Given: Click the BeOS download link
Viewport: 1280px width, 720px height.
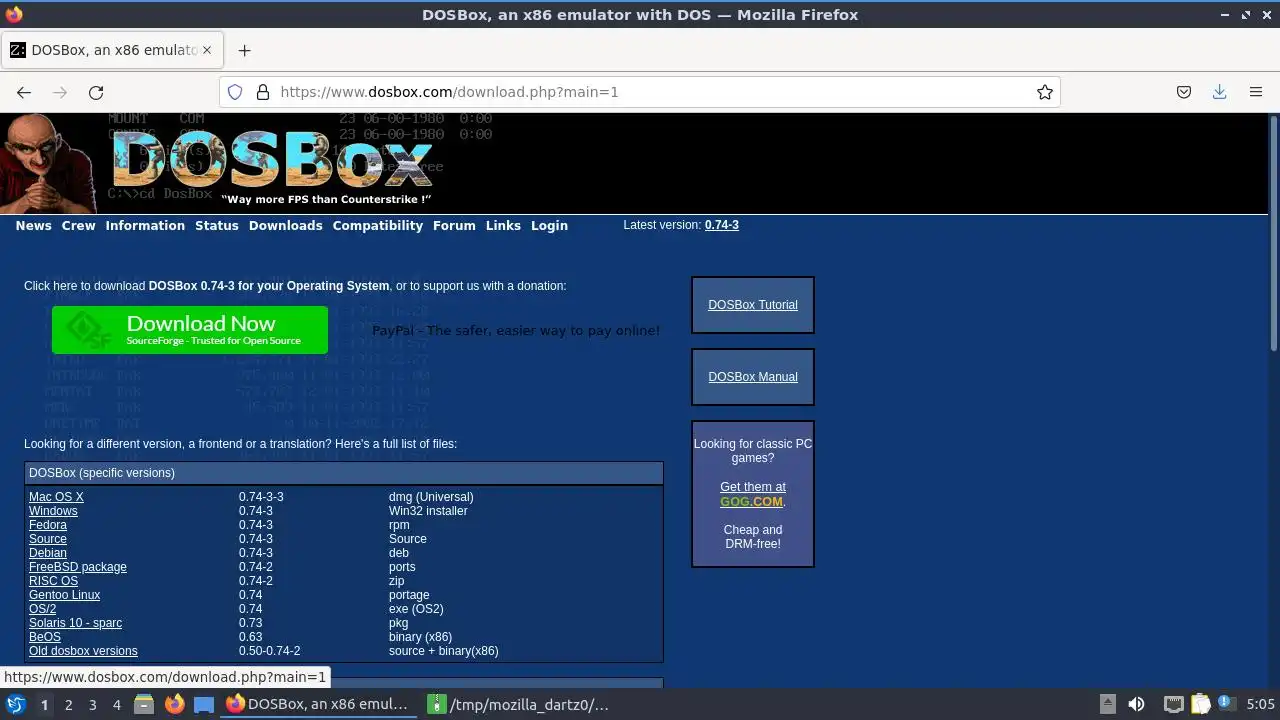Looking at the screenshot, I should click(x=45, y=637).
